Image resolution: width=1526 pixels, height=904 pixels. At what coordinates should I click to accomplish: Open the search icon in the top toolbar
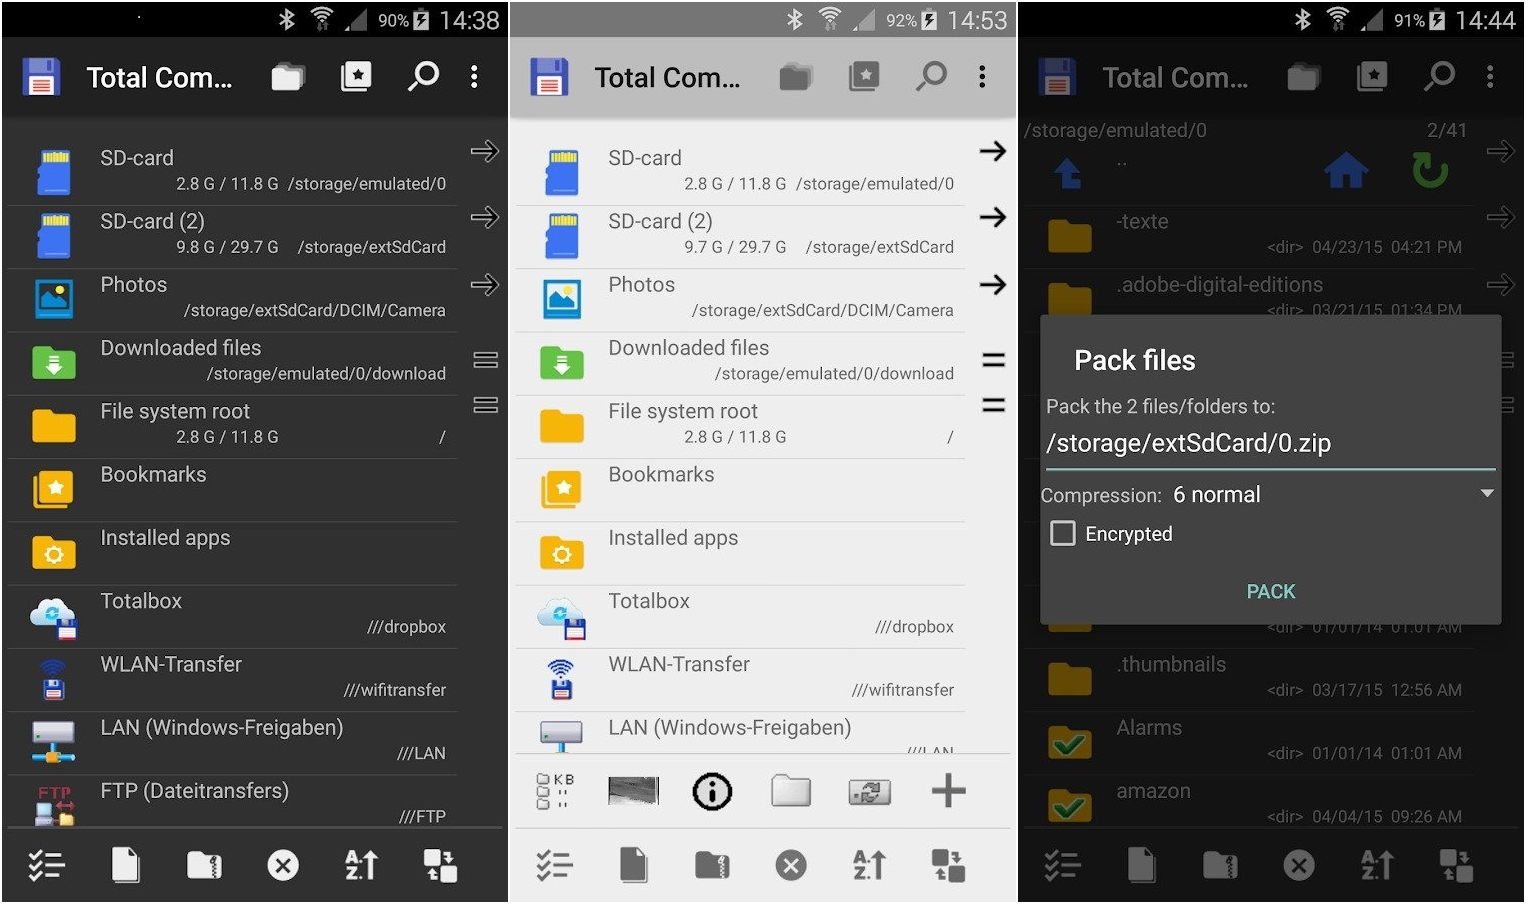pyautogui.click(x=424, y=76)
